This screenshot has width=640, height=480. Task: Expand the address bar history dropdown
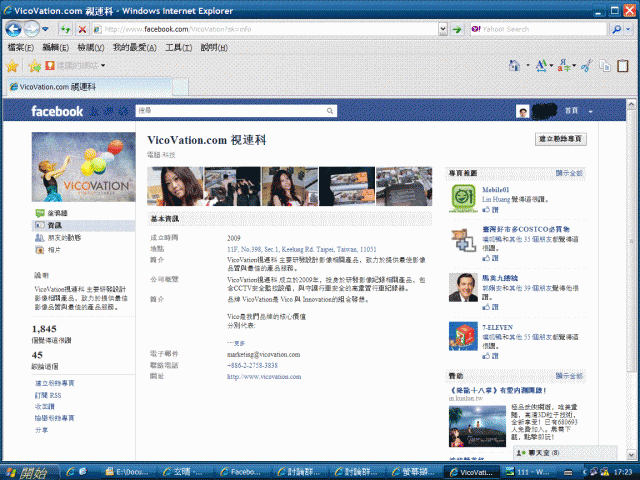443,29
